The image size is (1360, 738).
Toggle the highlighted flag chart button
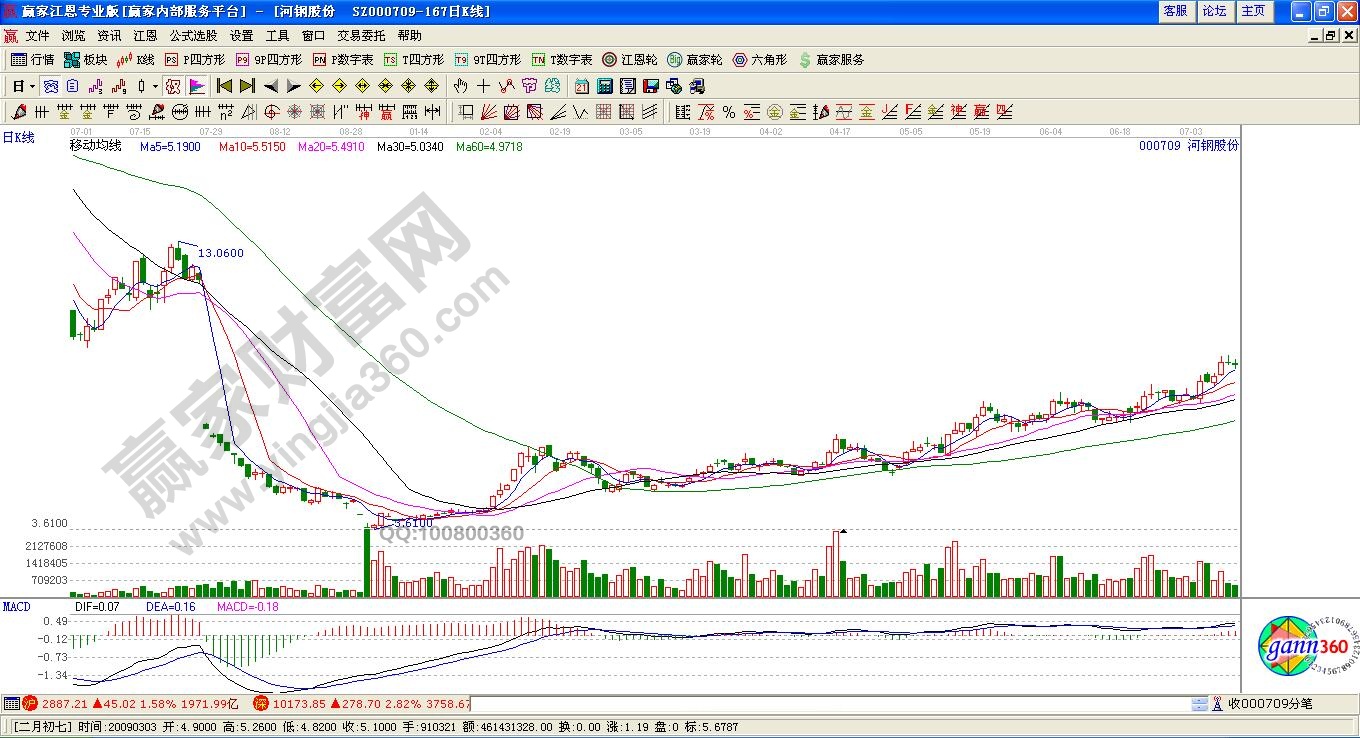(197, 86)
